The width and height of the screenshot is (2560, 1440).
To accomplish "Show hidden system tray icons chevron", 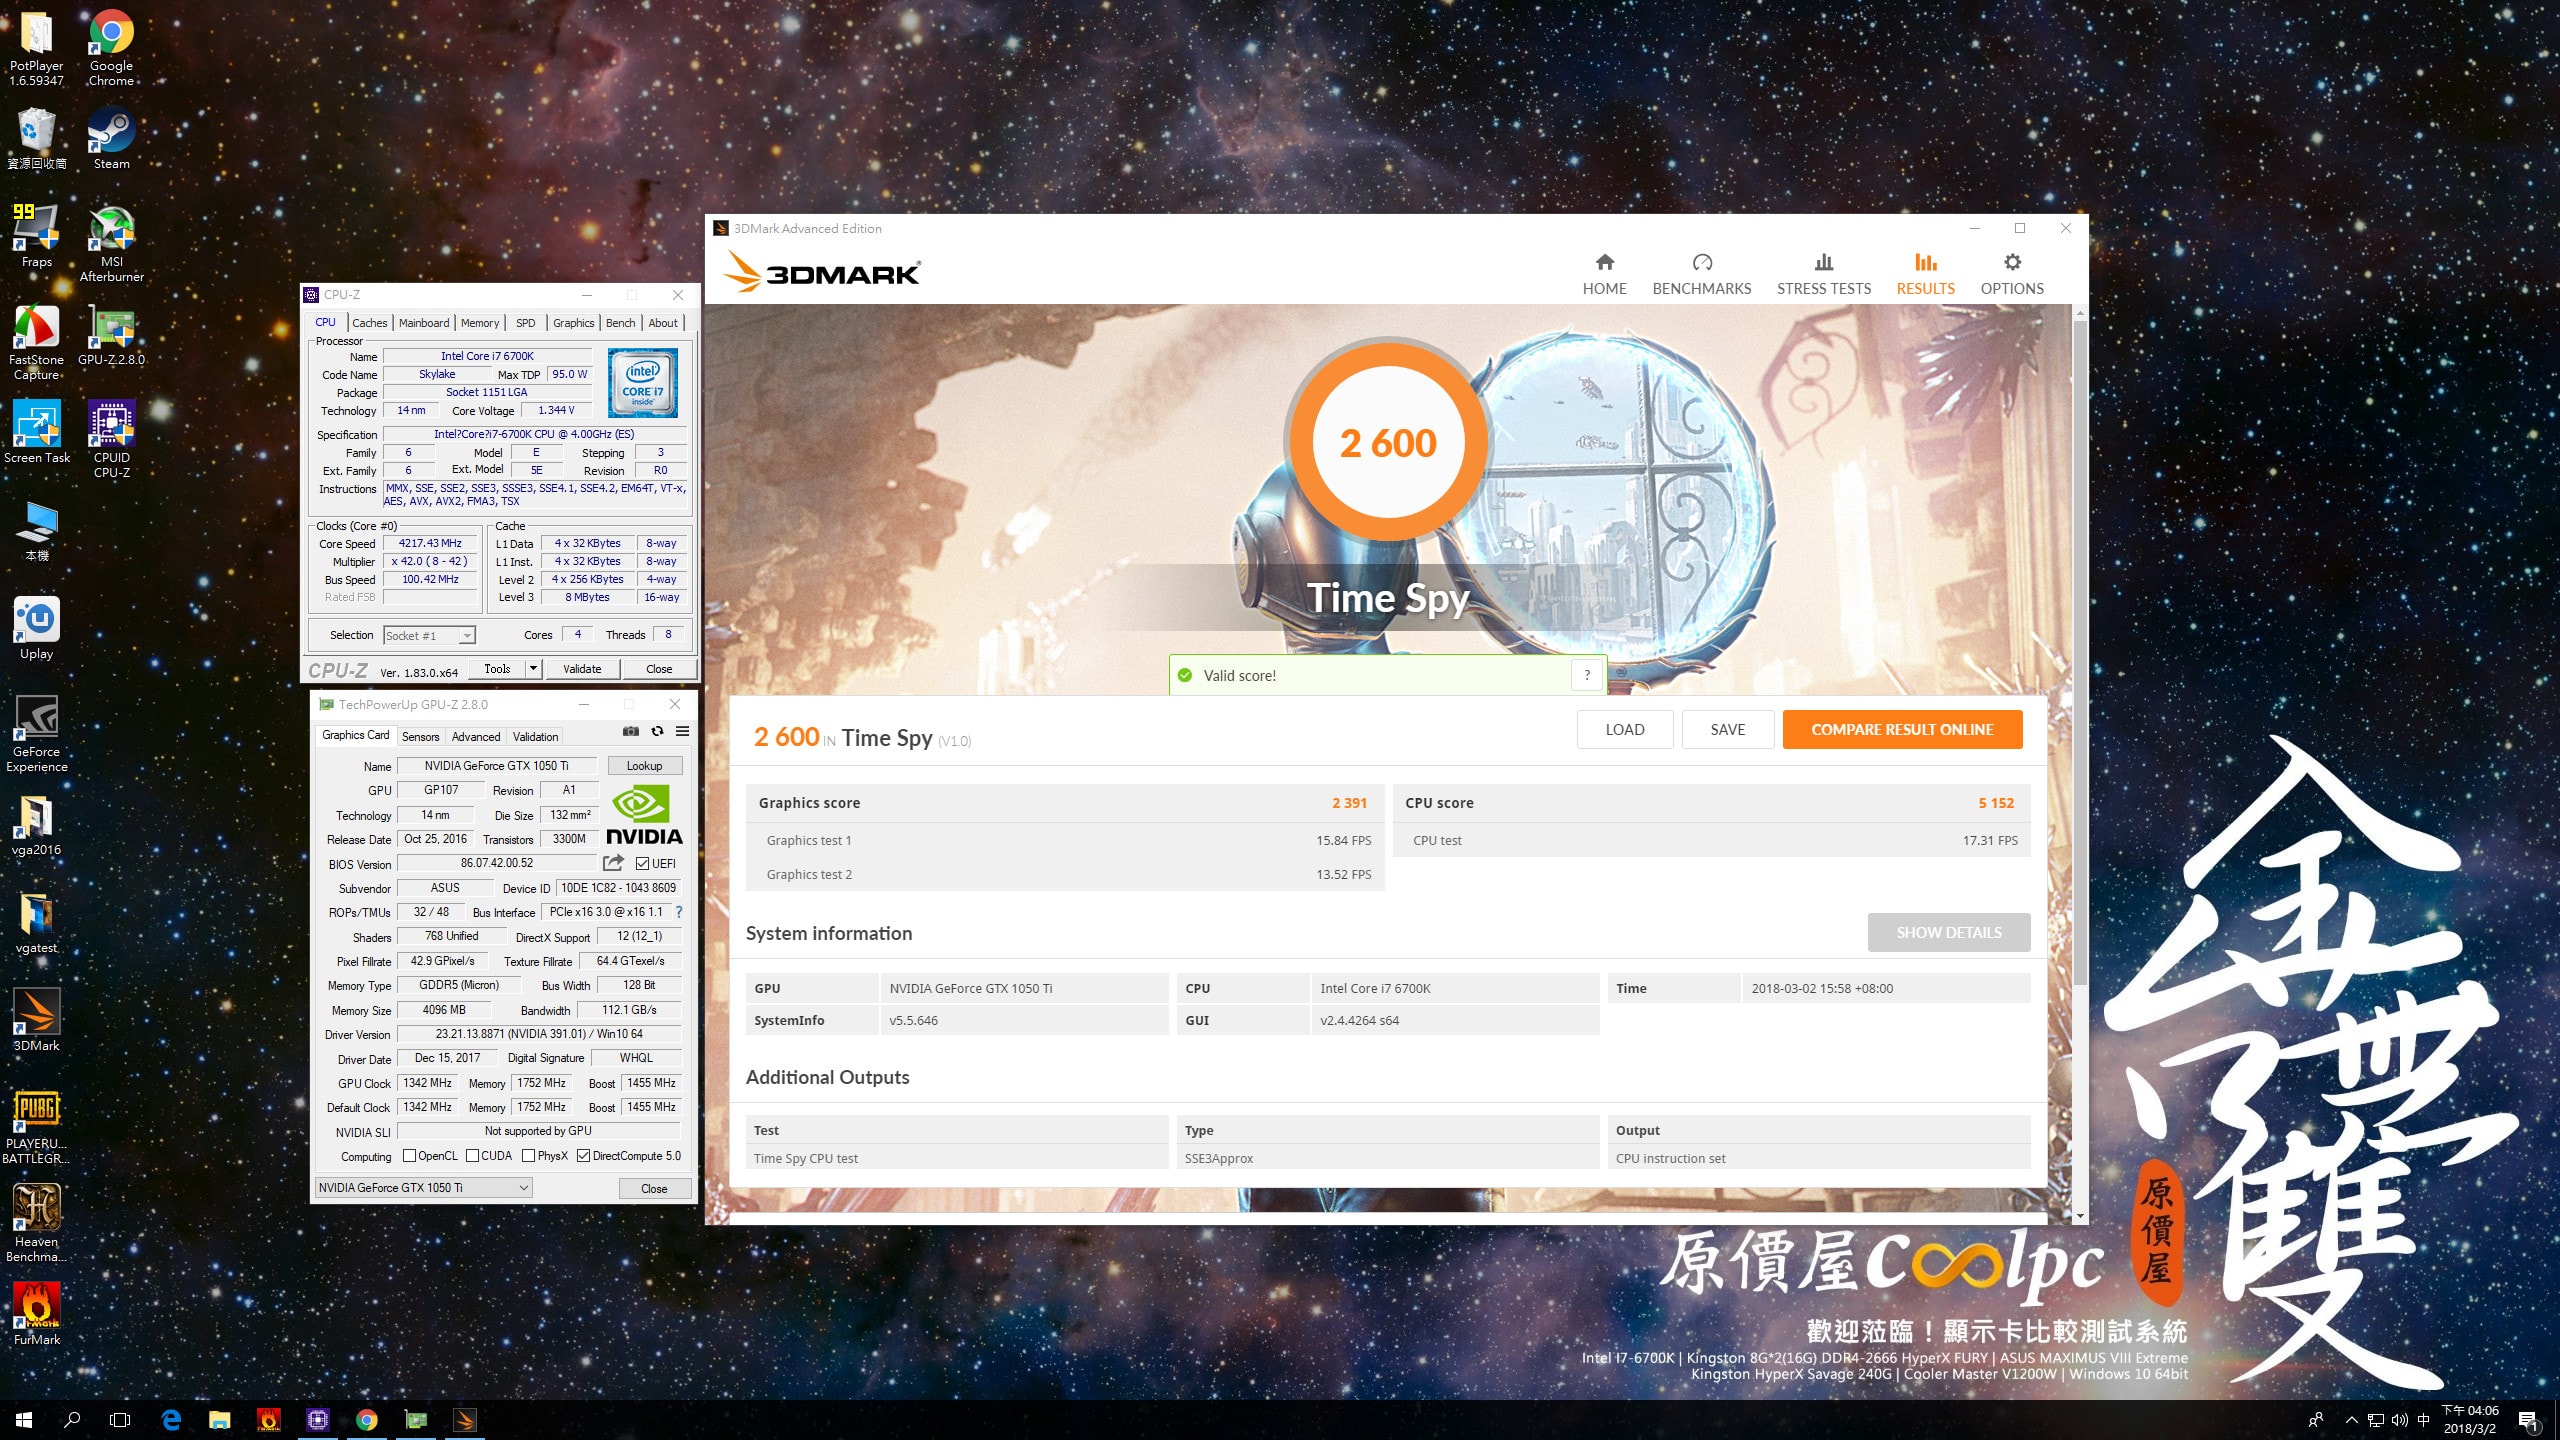I will tap(2351, 1420).
